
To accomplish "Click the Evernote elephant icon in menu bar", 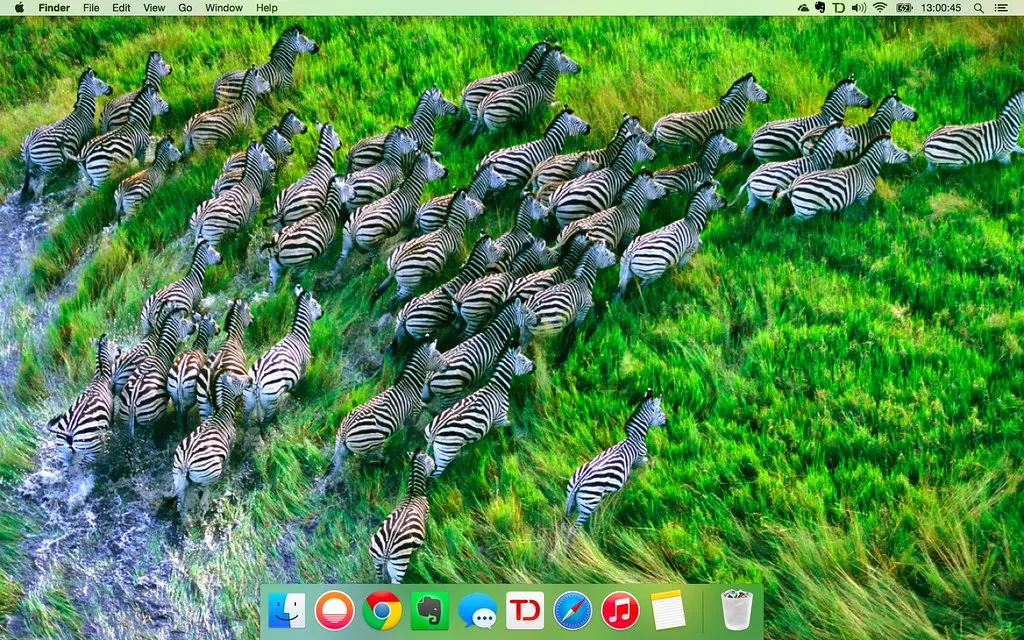I will (x=820, y=8).
